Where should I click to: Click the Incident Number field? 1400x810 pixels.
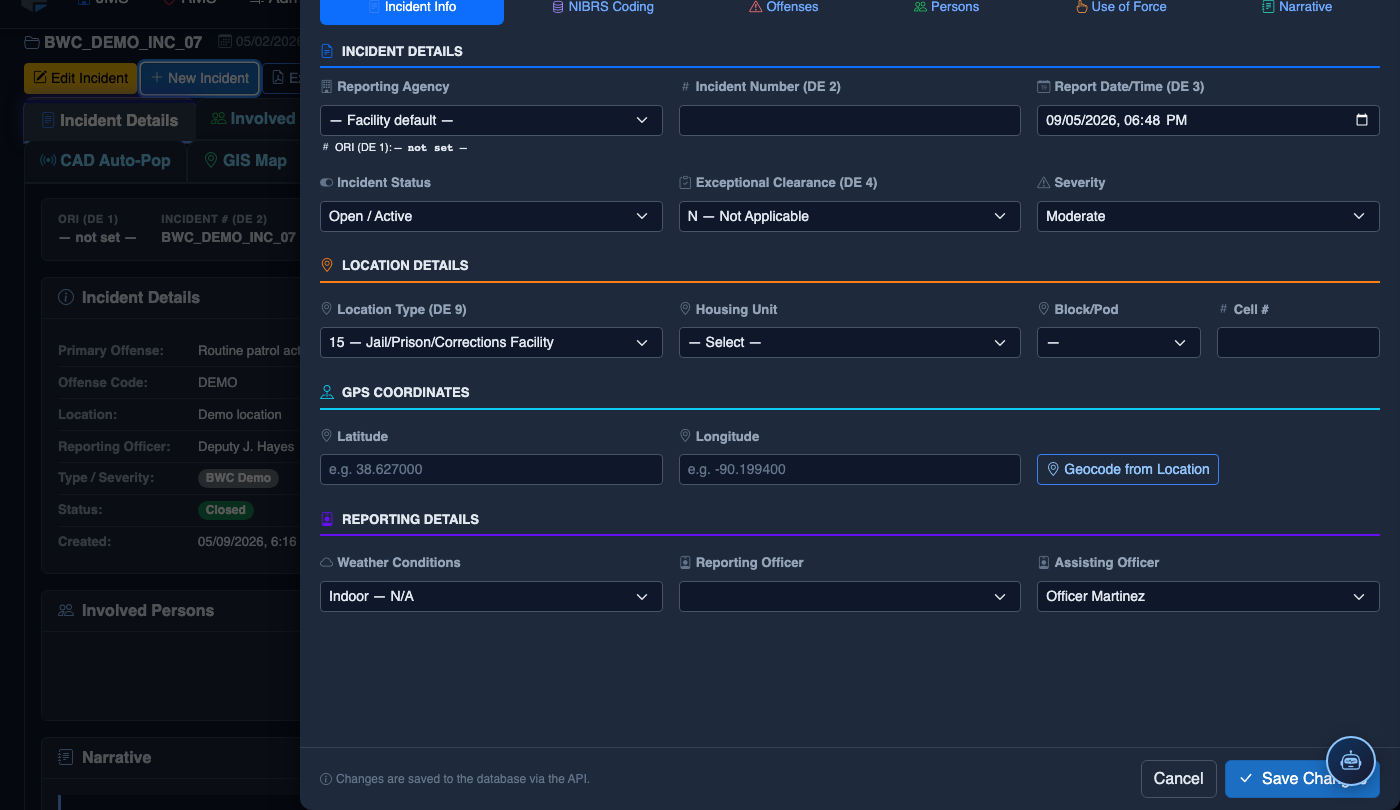(x=849, y=121)
